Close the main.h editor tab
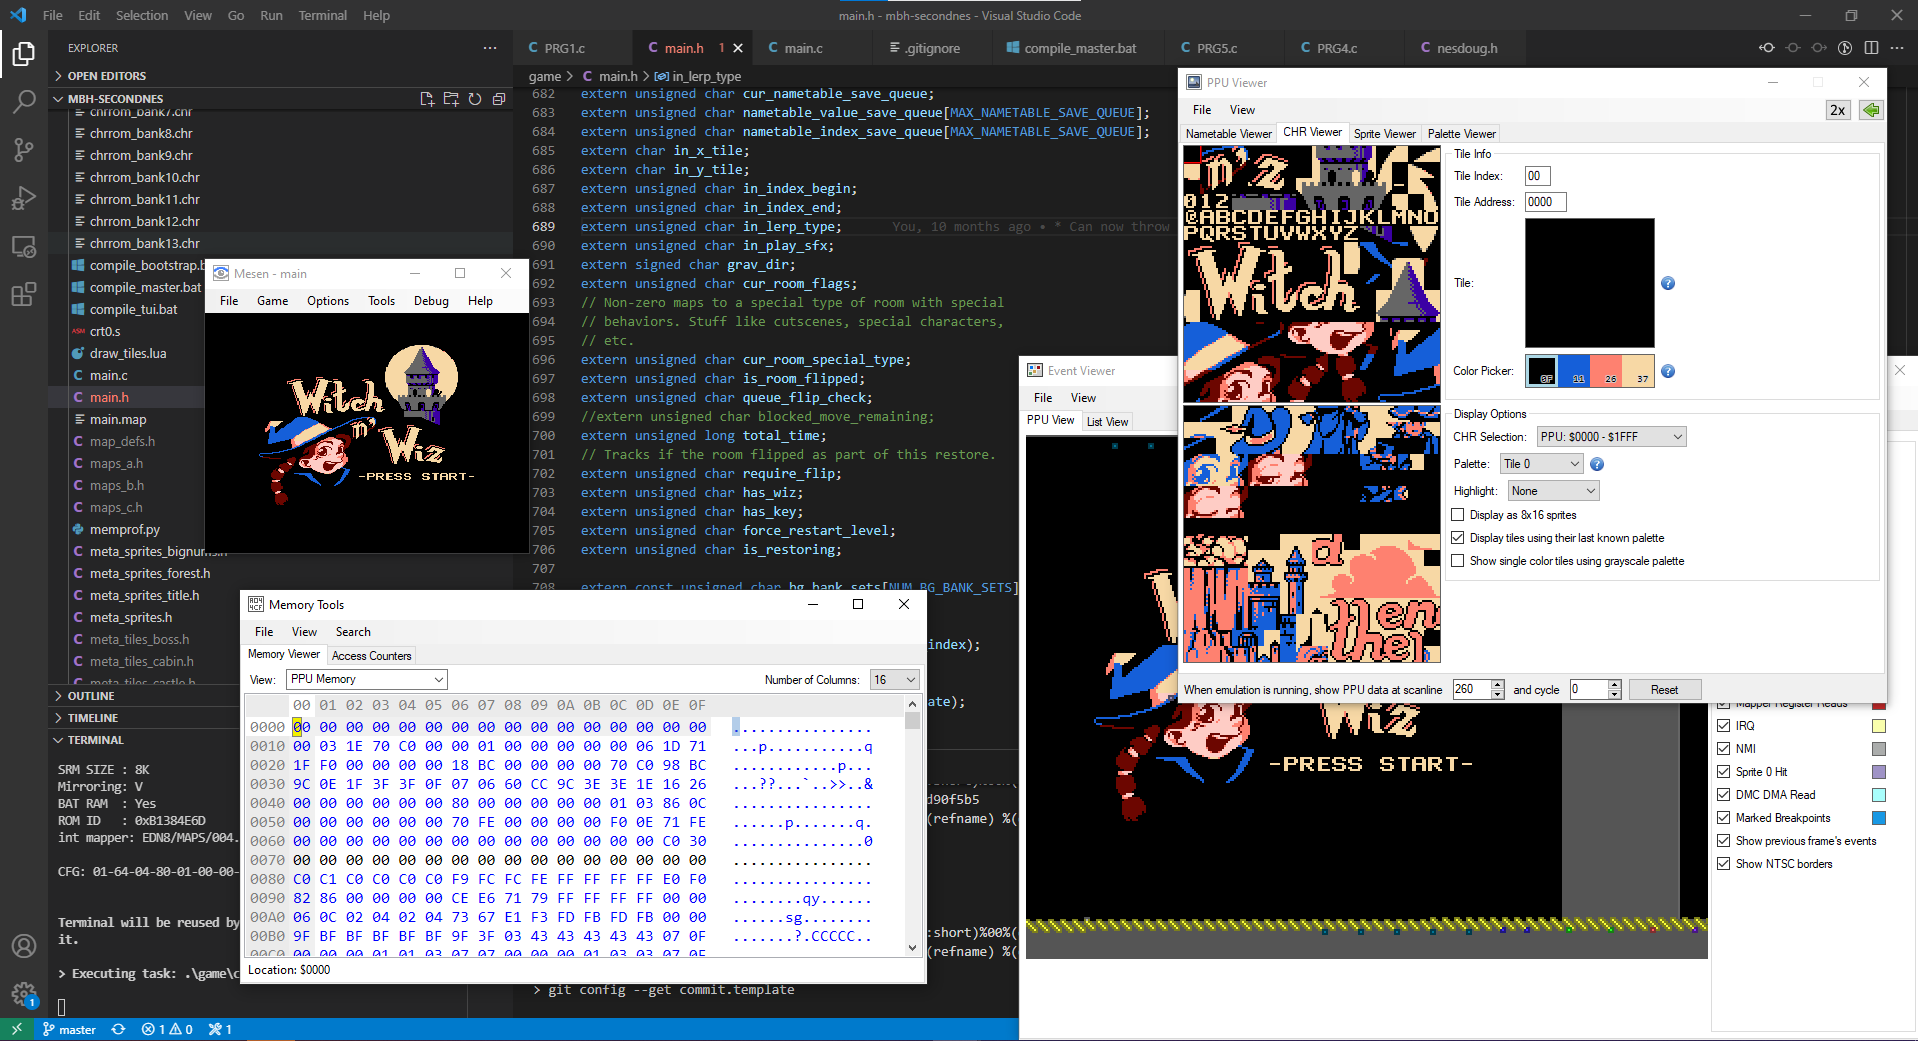Screen dimensions: 1918x1041 click(738, 48)
